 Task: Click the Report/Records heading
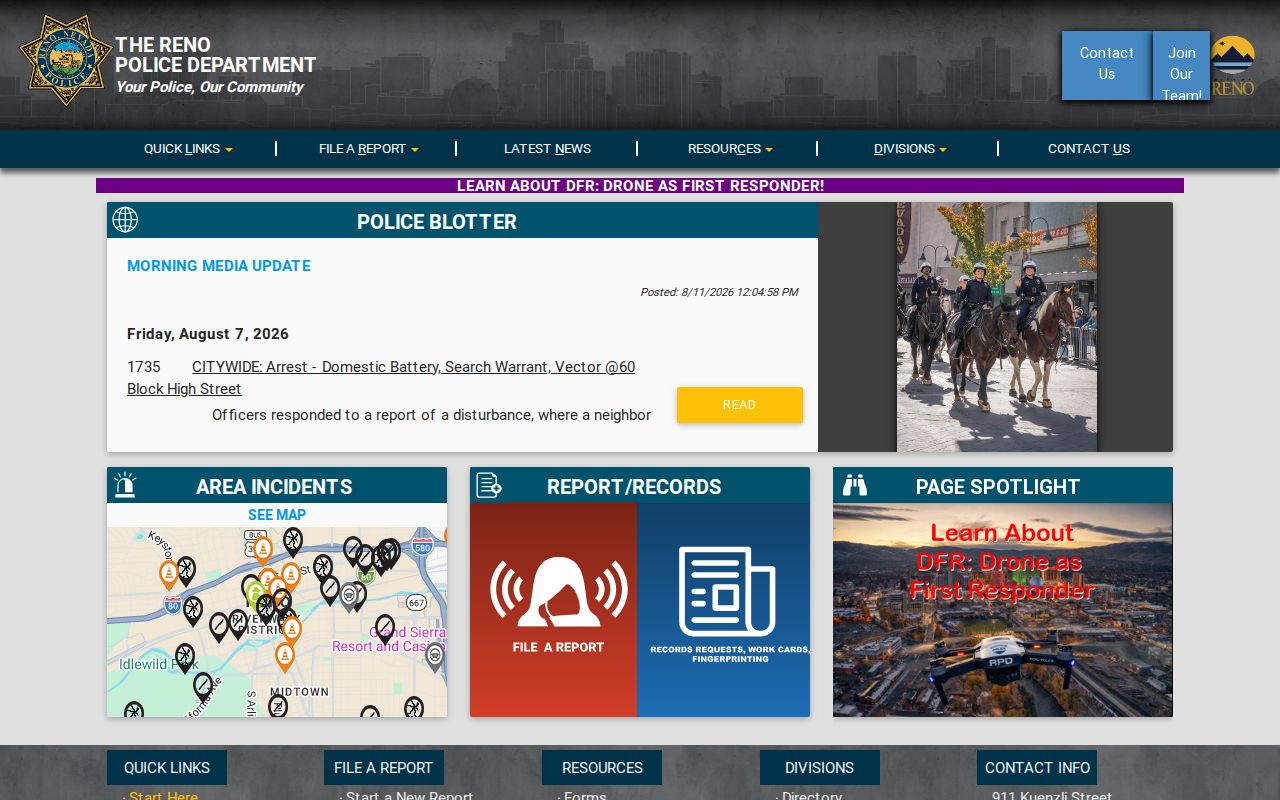pyautogui.click(x=634, y=487)
